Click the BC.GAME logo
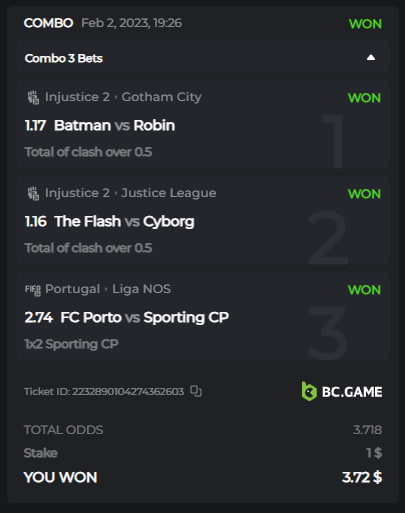Viewport: 405px width, 513px height. [x=342, y=391]
